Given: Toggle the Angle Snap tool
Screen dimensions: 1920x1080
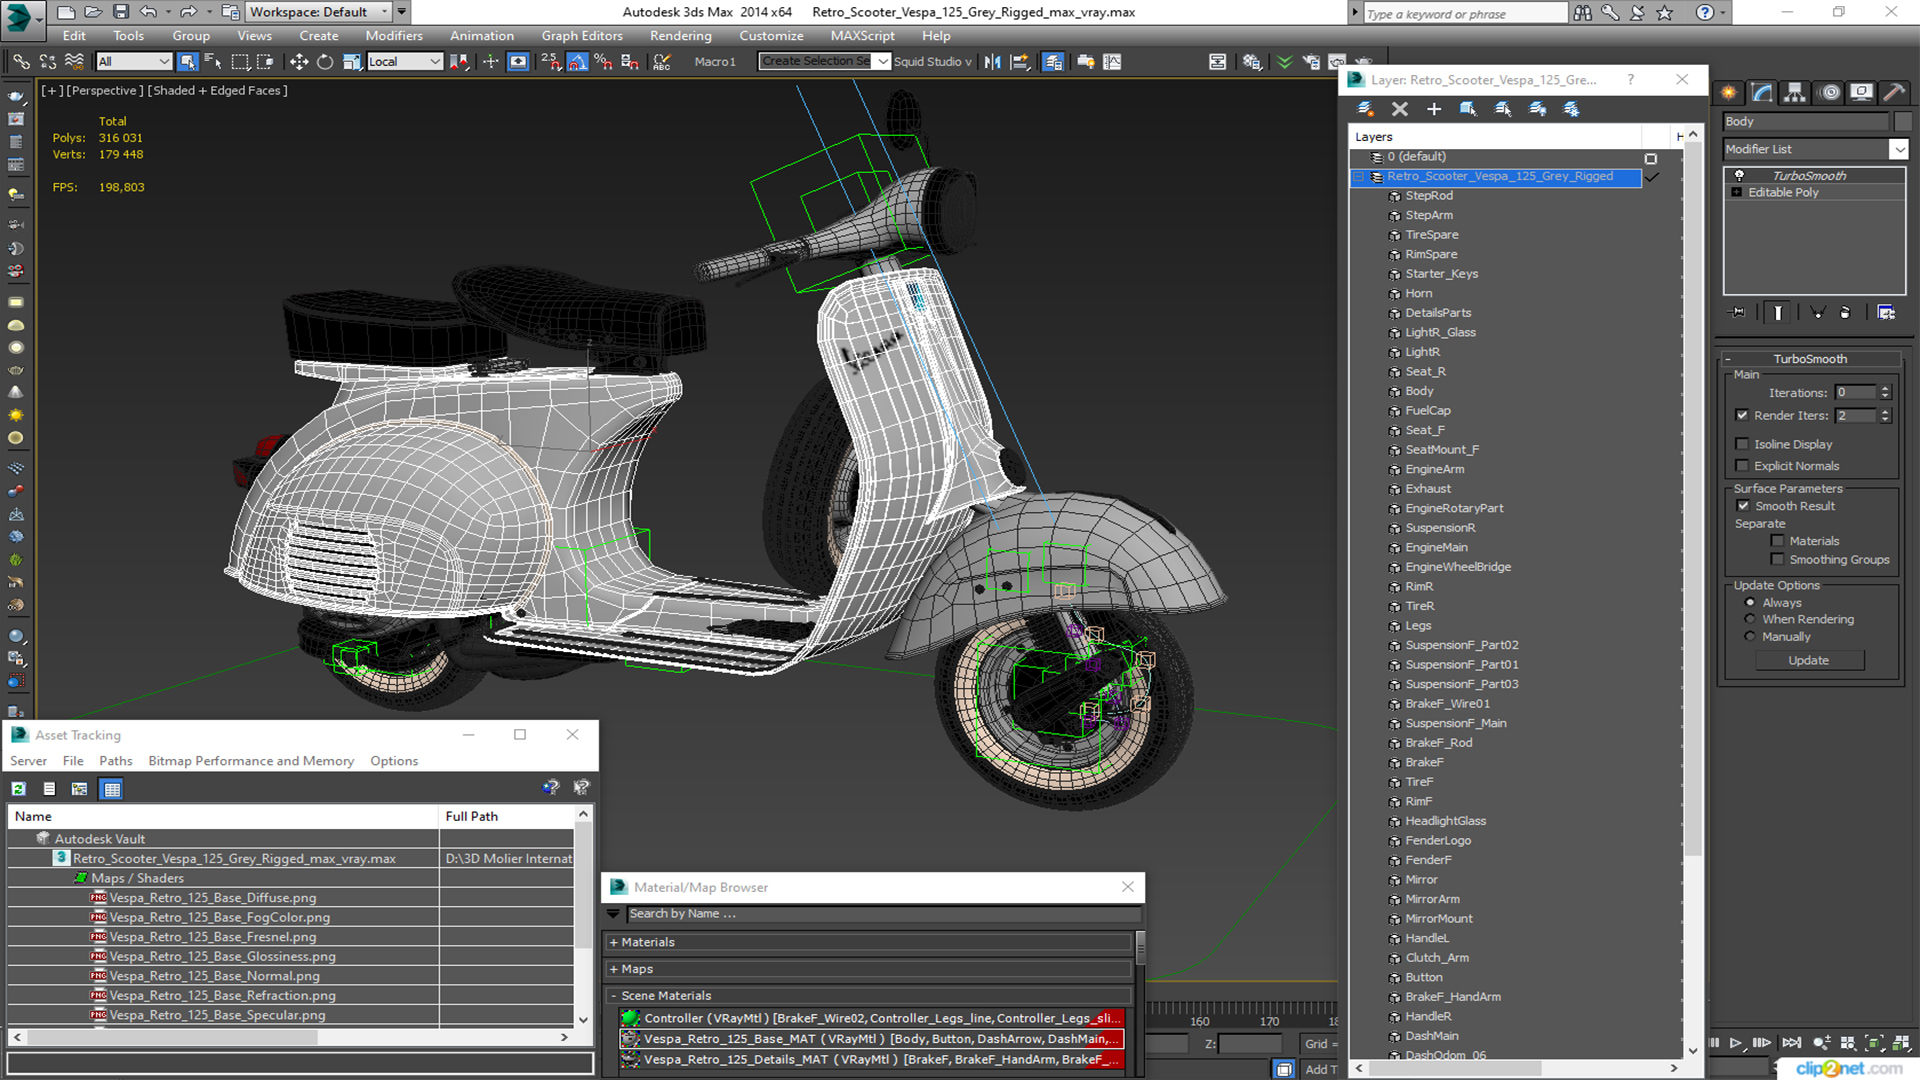Looking at the screenshot, I should tap(577, 62).
